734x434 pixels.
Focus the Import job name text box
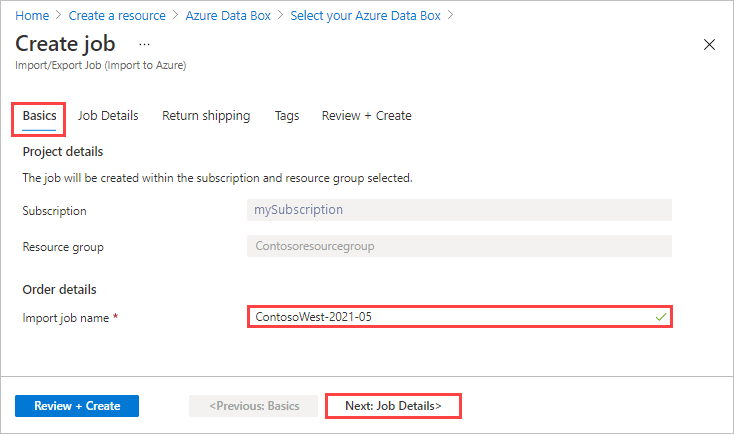point(450,317)
